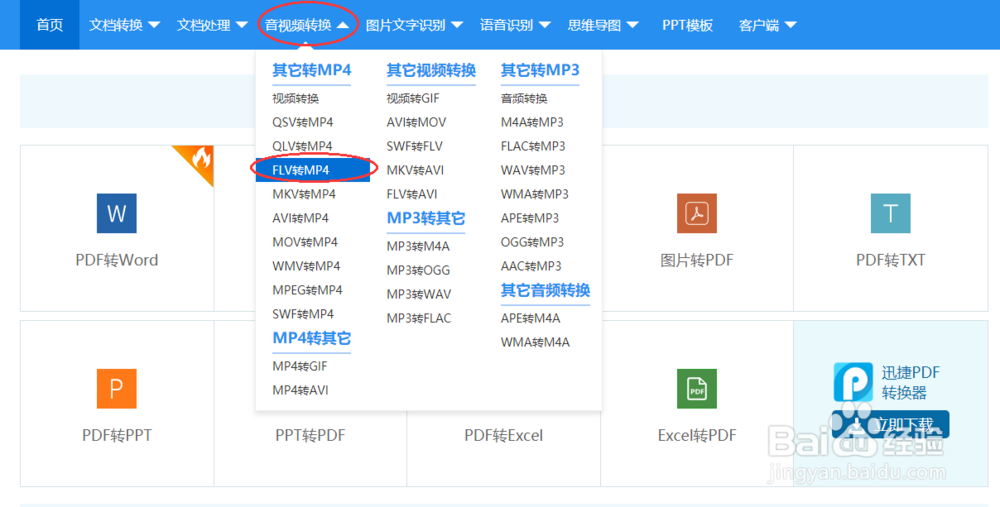This screenshot has height=507, width=1000.
Task: Select MKV转MP4 option
Action: 304,194
